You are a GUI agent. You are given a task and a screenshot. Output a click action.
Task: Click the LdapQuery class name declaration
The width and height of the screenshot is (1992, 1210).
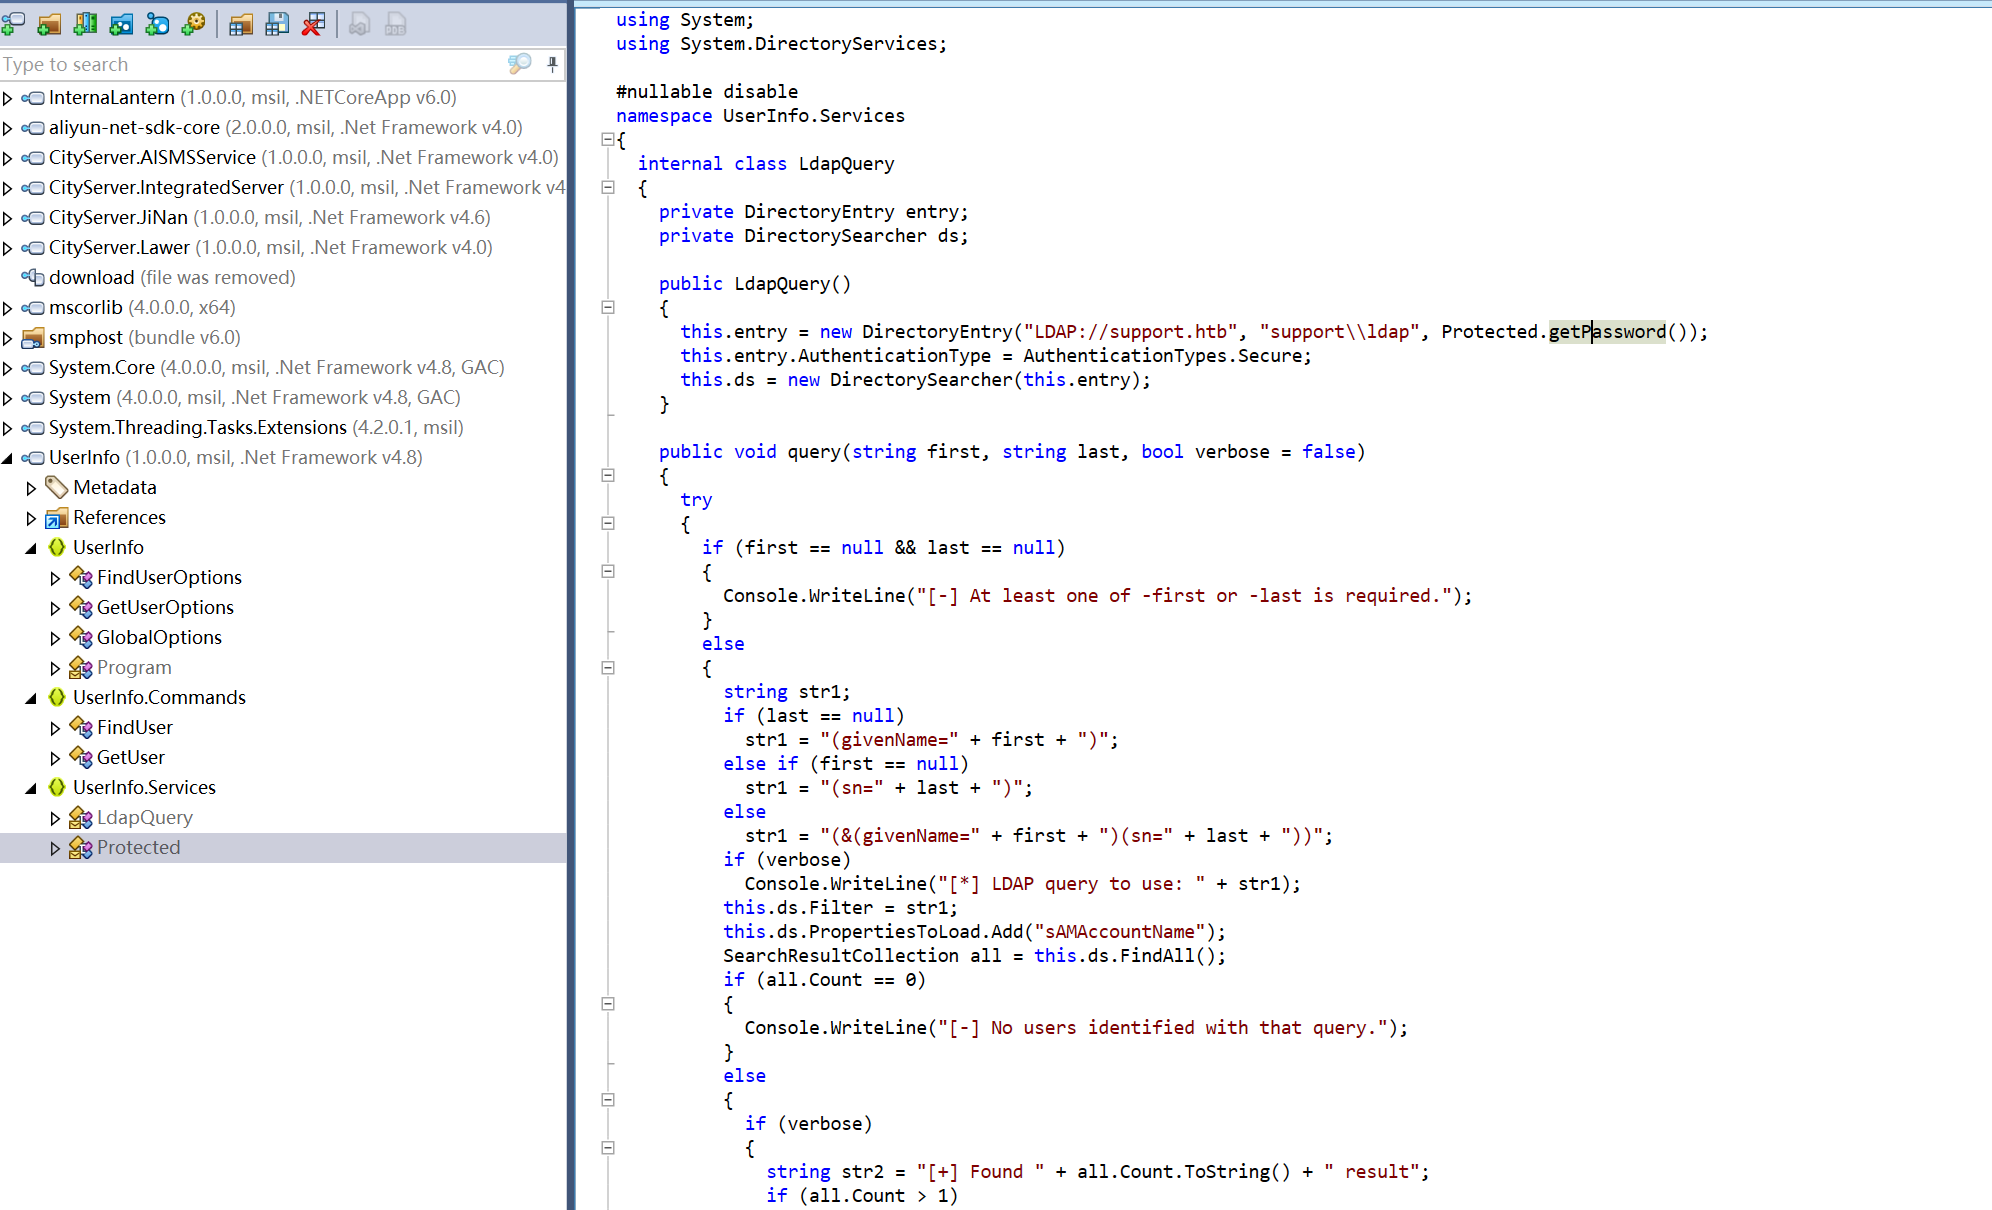(x=846, y=163)
